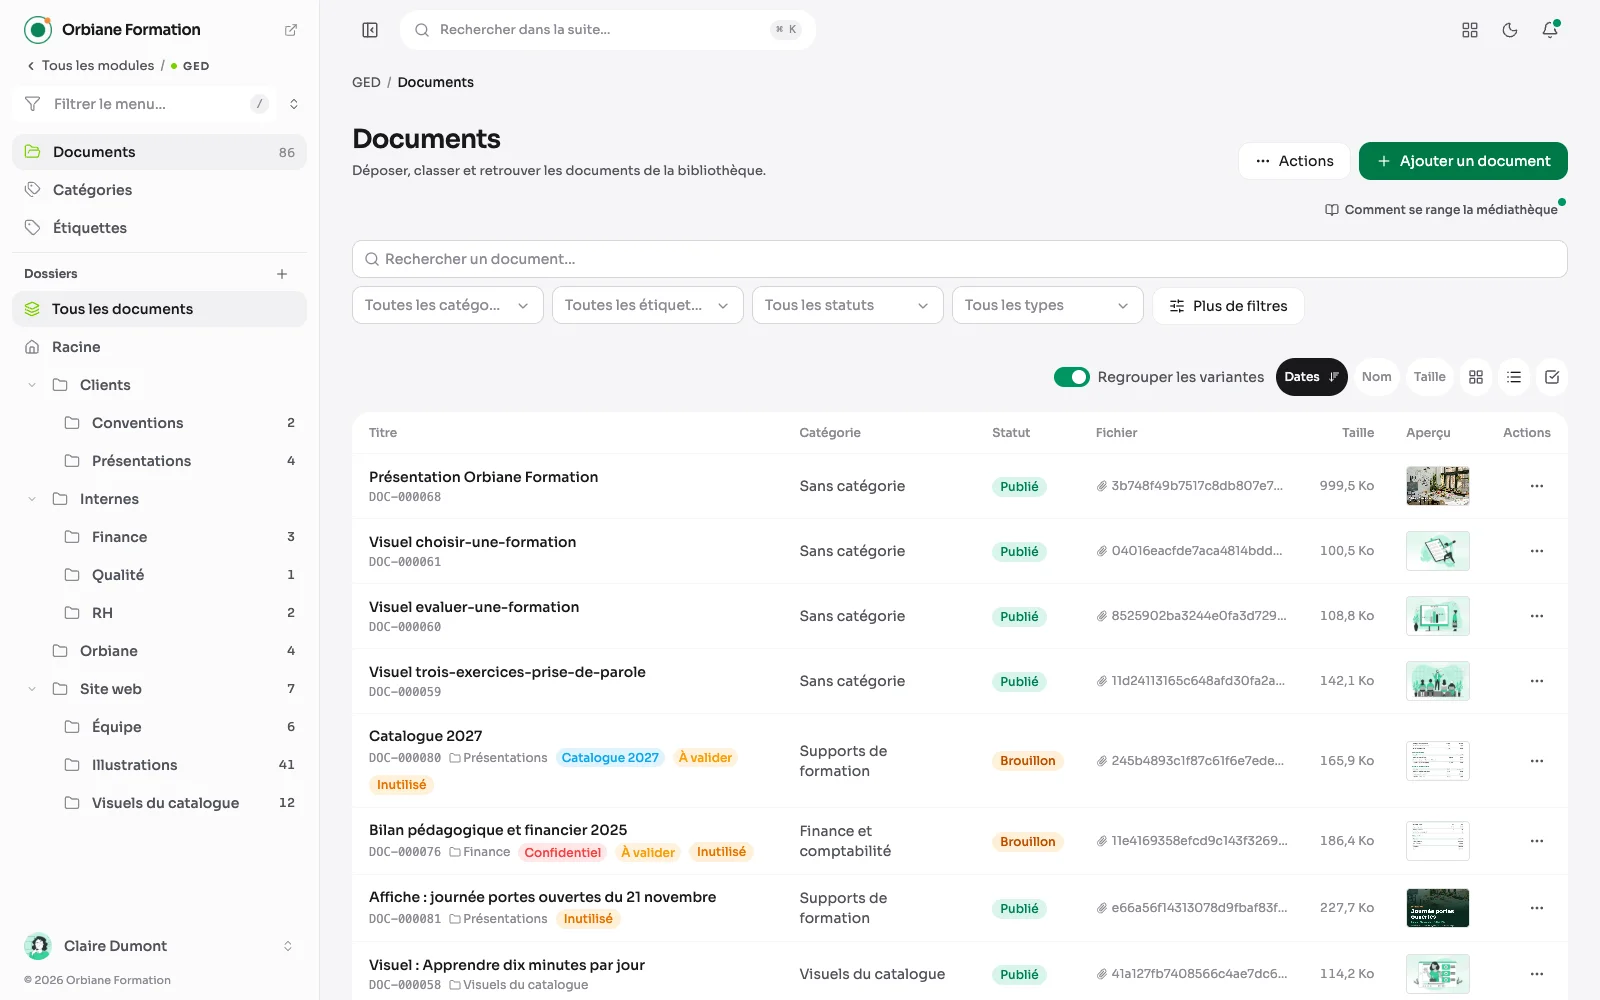1600x1000 pixels.
Task: Open Claire Dumont user menu
Action: tap(160, 946)
